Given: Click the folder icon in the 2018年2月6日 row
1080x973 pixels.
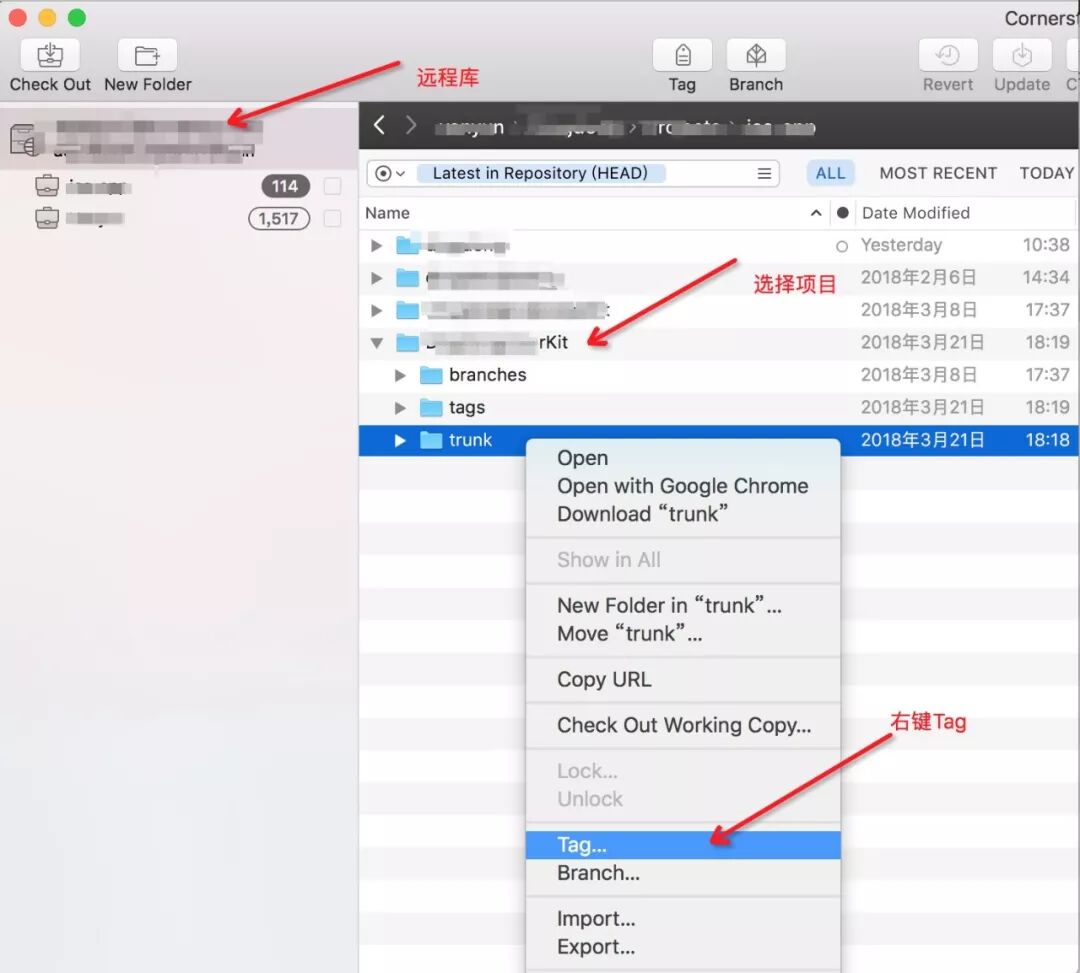Looking at the screenshot, I should [408, 278].
